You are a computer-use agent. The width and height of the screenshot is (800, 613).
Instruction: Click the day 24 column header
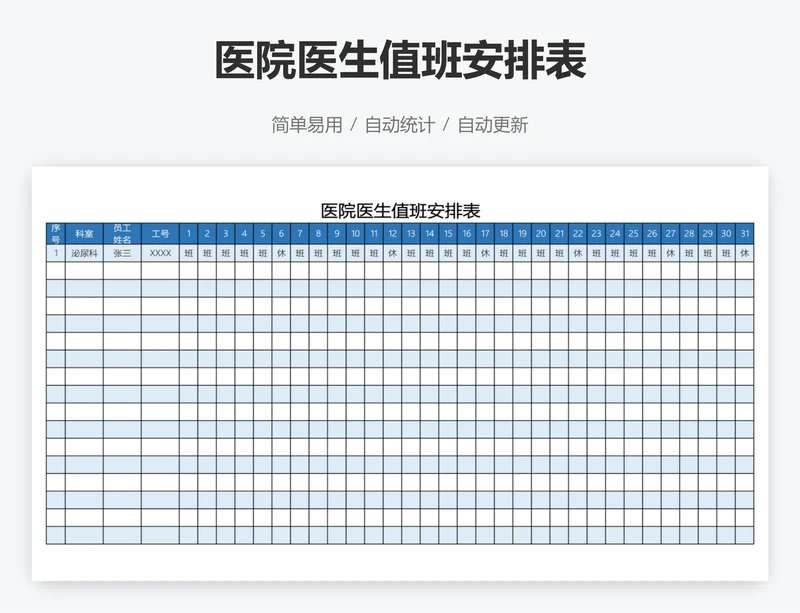615,234
